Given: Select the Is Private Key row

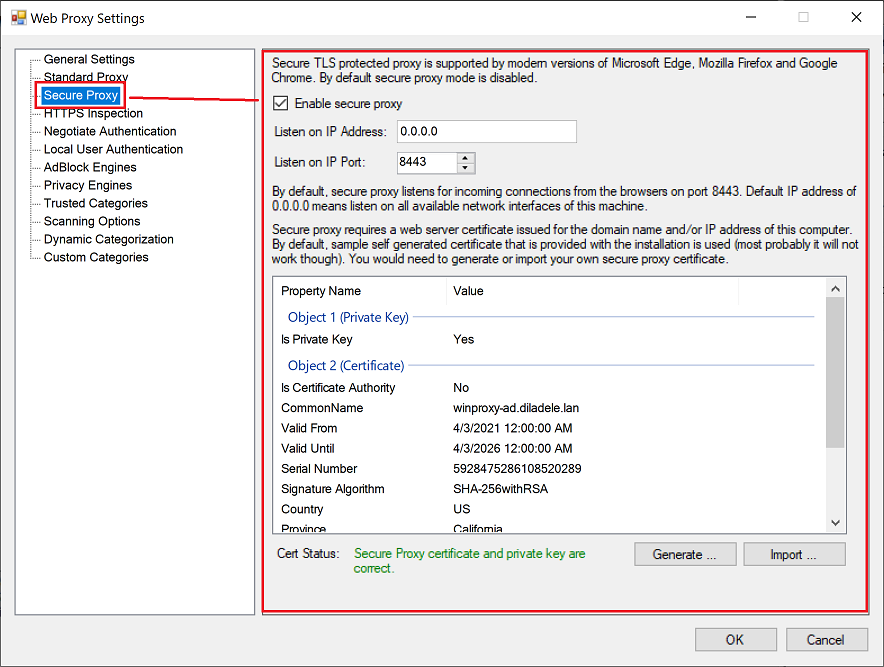Looking at the screenshot, I should click(x=549, y=339).
